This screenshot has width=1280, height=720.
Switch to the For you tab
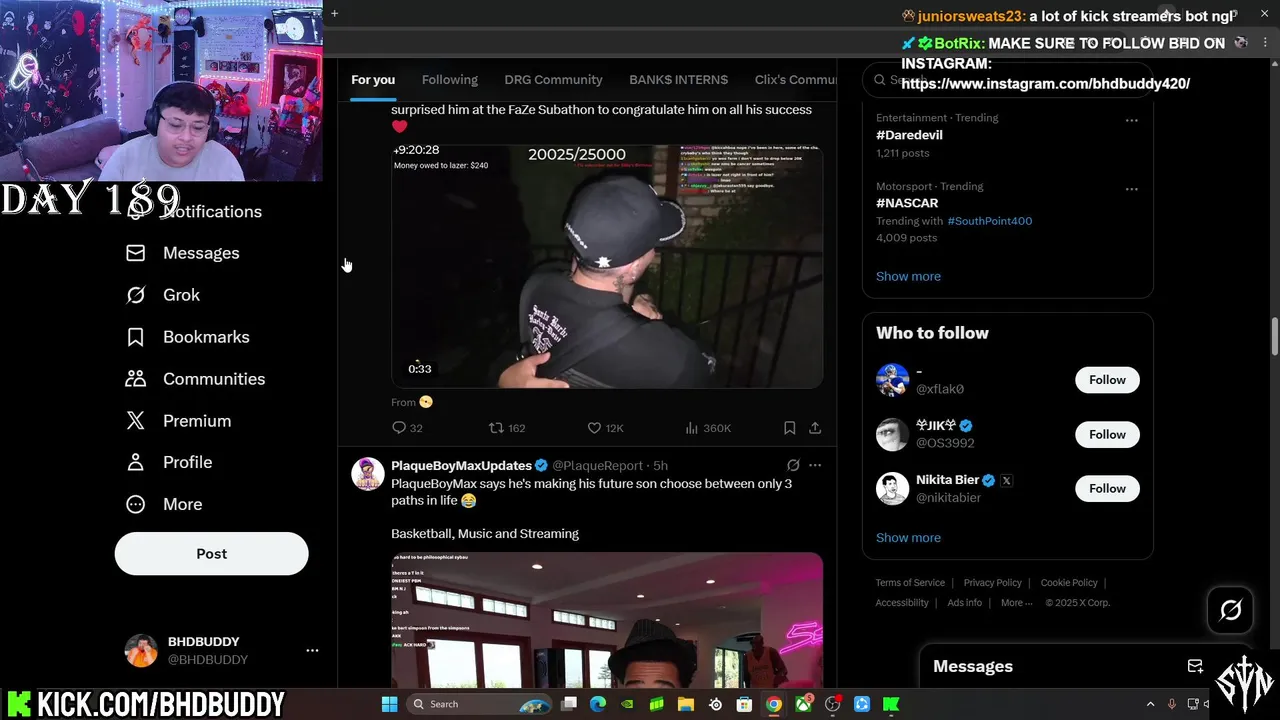click(373, 80)
